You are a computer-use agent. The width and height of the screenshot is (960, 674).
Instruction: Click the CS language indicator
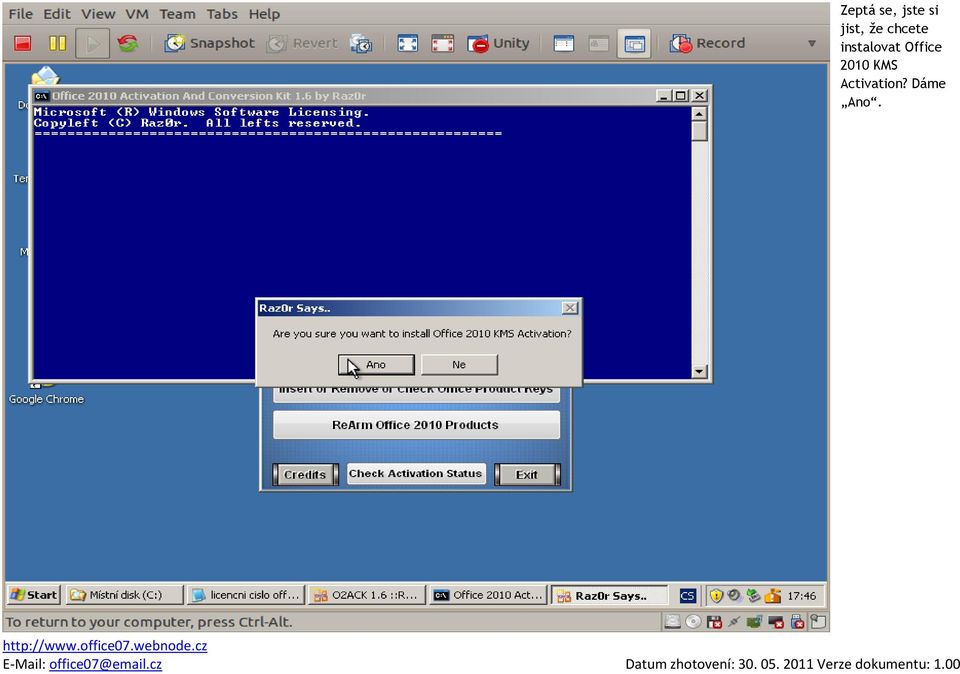(687, 596)
